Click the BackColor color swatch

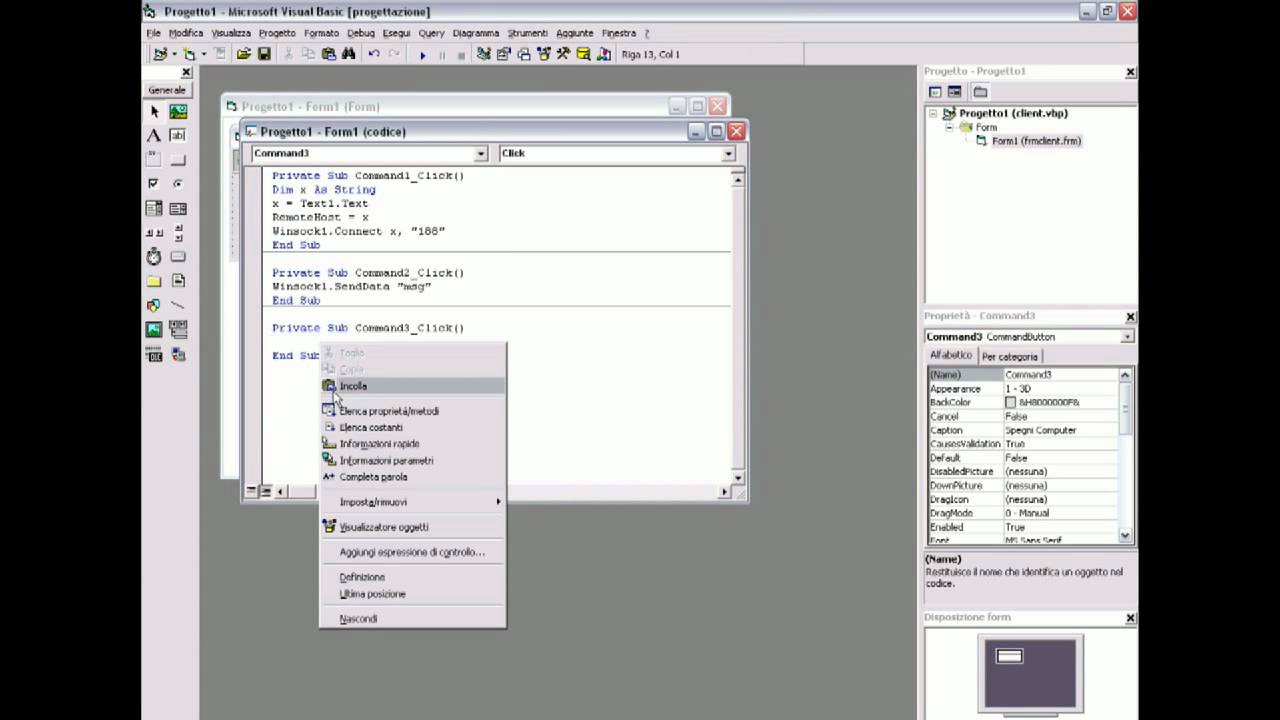point(1010,402)
